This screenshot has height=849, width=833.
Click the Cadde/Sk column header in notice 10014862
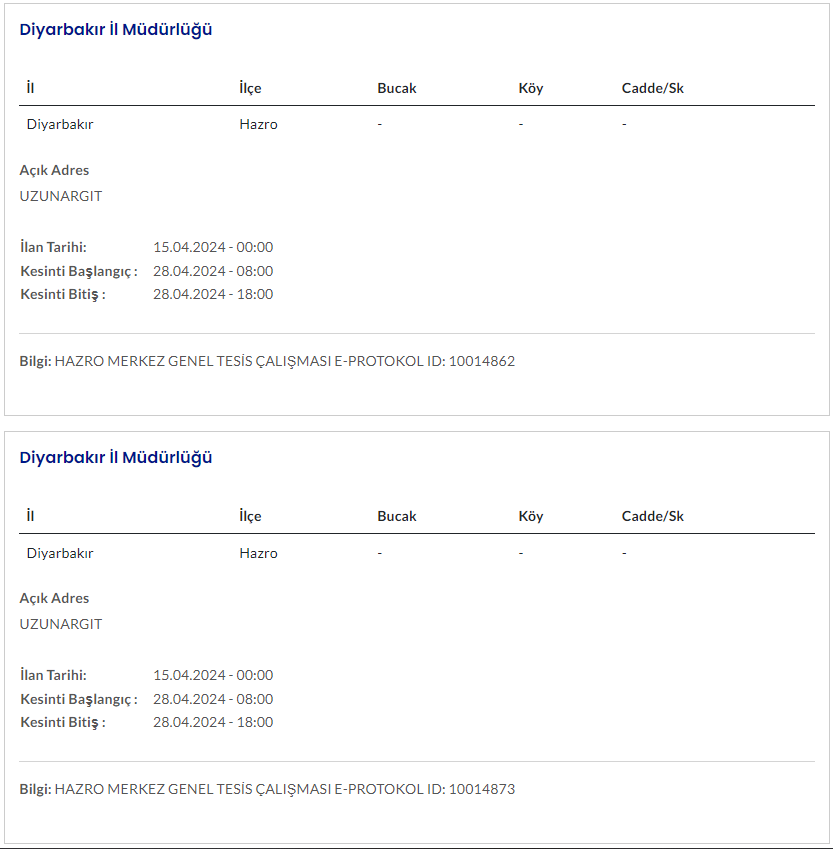(652, 88)
